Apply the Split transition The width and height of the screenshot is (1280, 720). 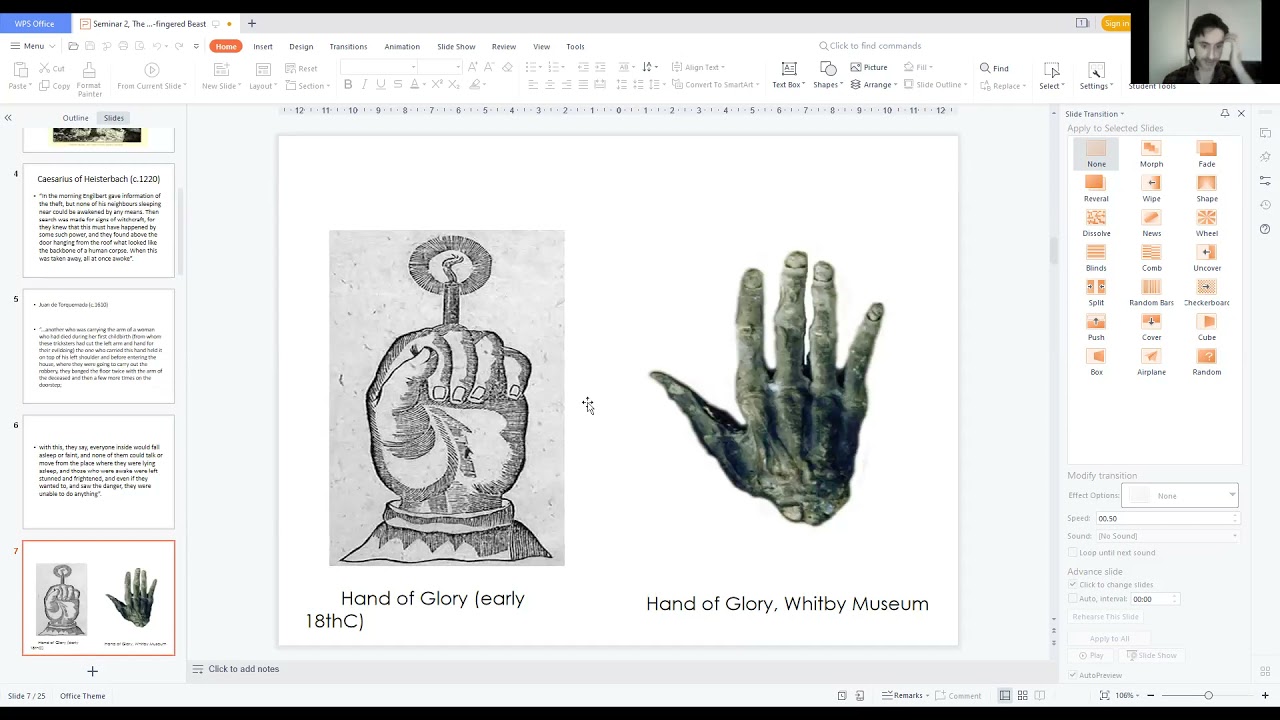pos(1096,292)
